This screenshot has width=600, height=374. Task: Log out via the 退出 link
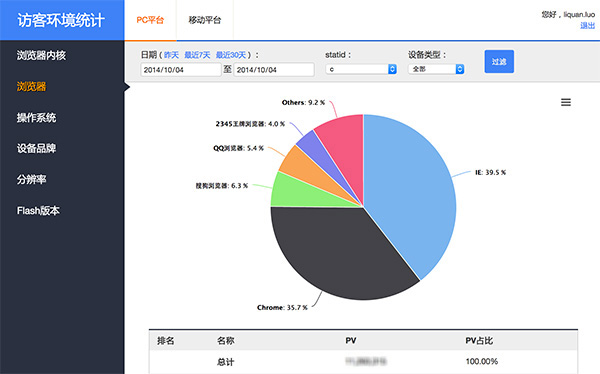tap(587, 26)
